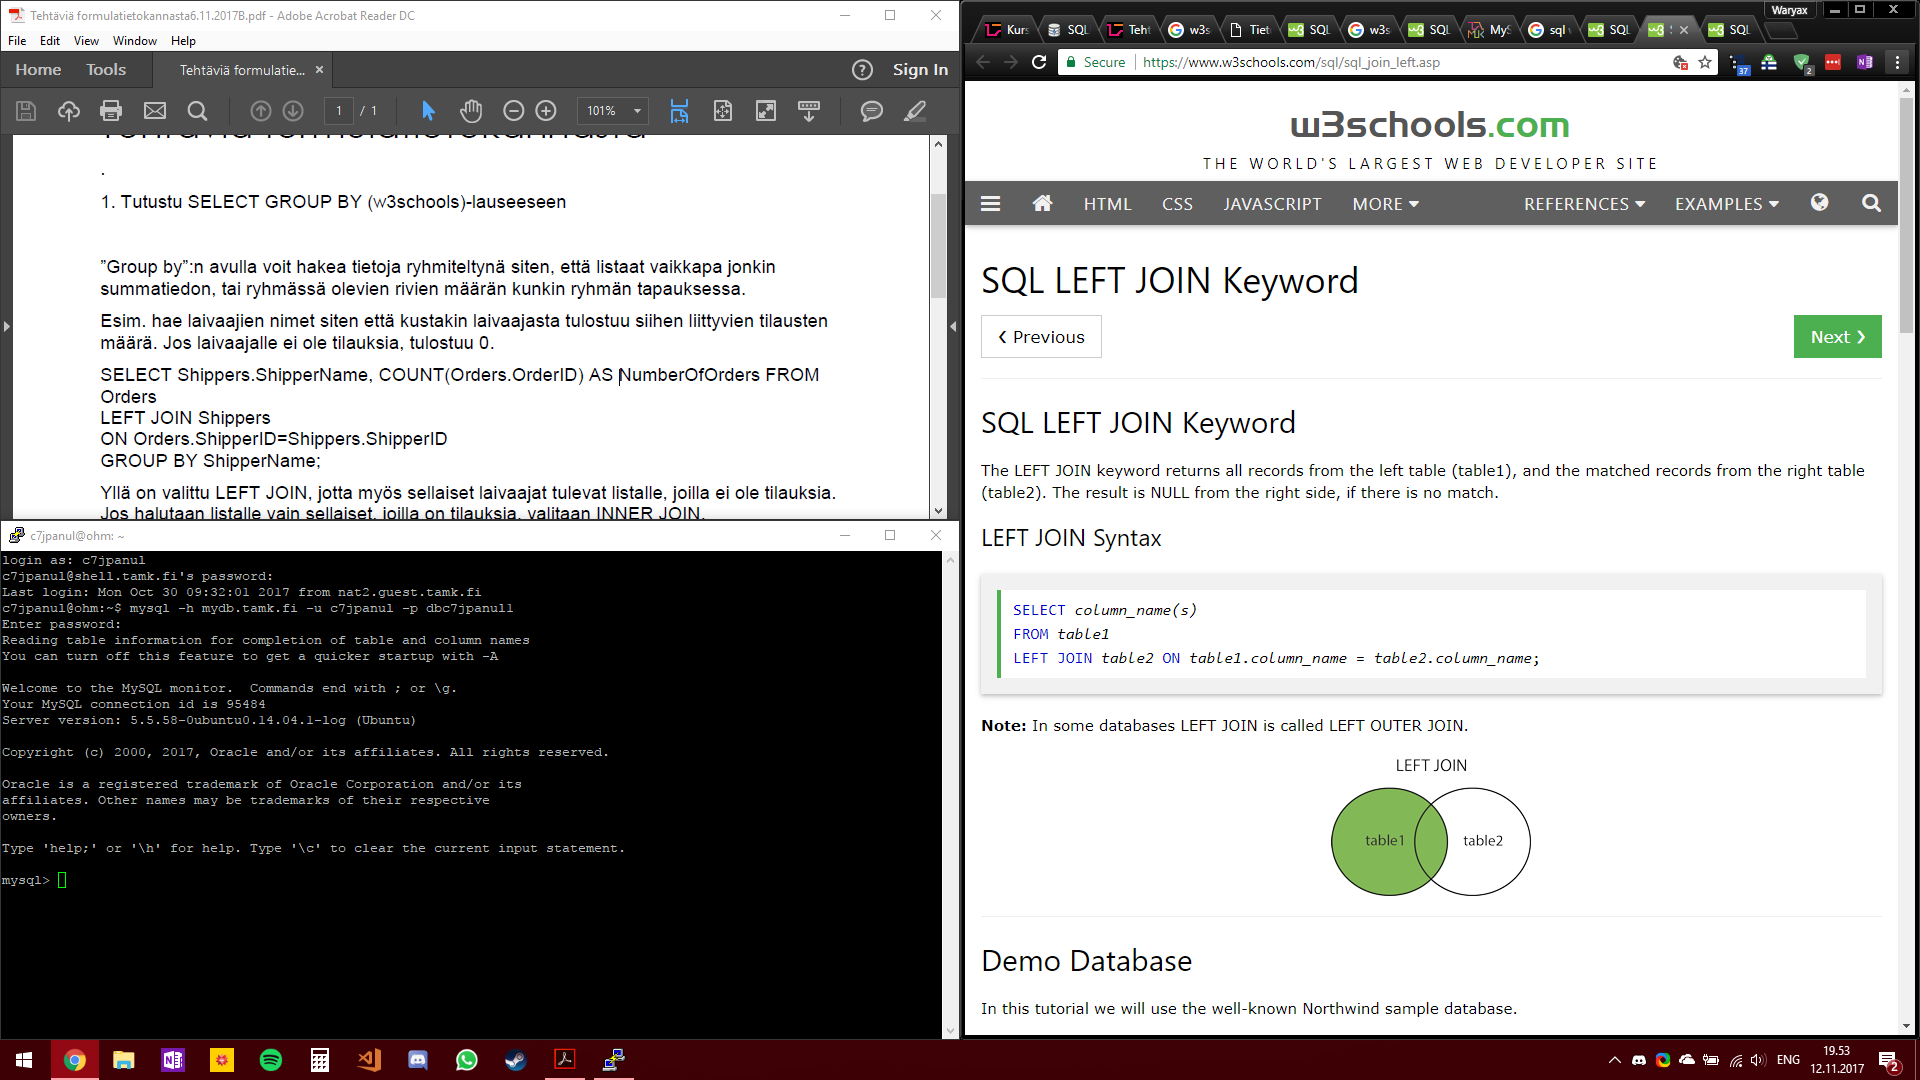
Task: Click the print icon in Acrobat toolbar
Action: (x=111, y=111)
